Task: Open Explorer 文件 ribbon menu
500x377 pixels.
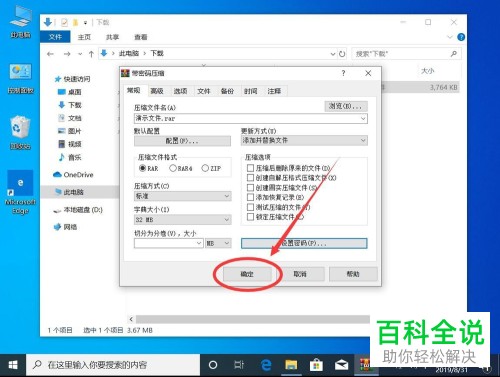Action: pyautogui.click(x=55, y=37)
